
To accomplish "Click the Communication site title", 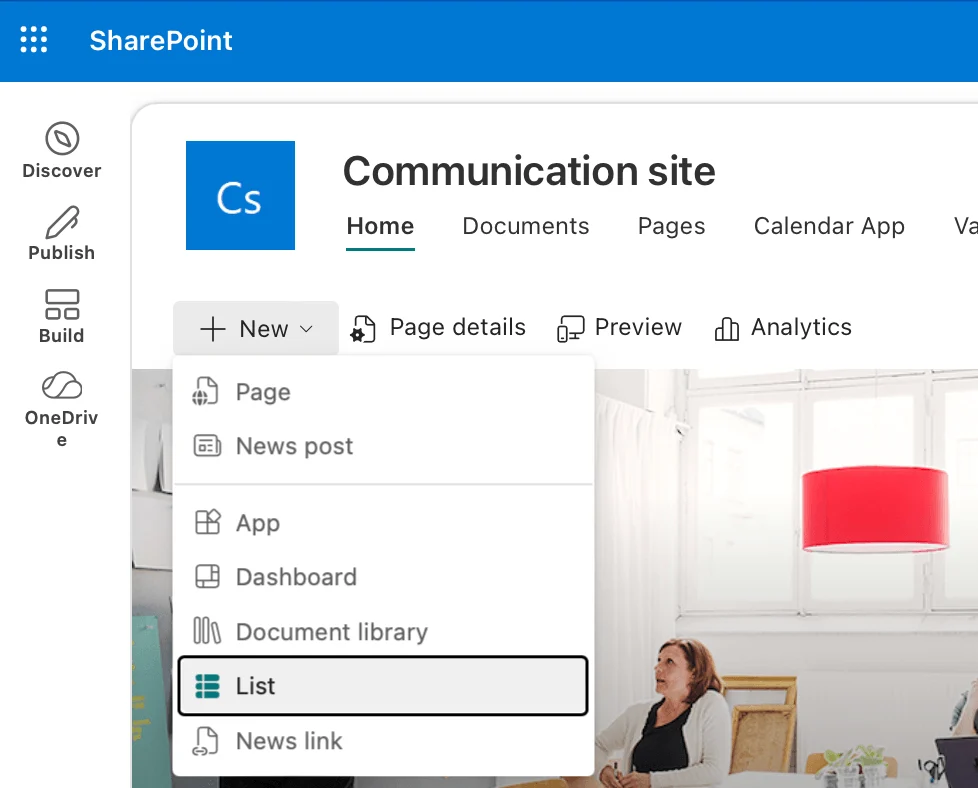I will click(529, 171).
